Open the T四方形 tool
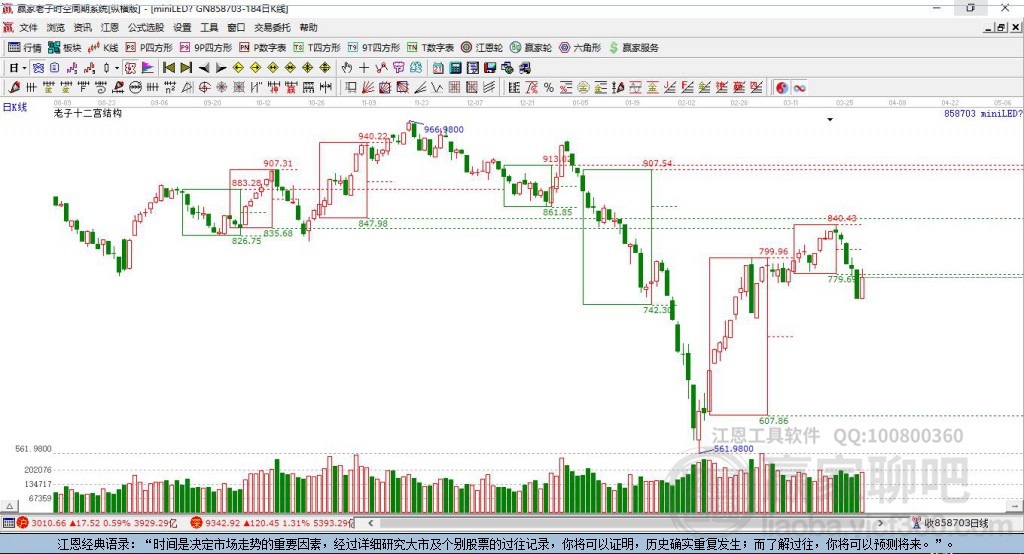 pyautogui.click(x=317, y=48)
